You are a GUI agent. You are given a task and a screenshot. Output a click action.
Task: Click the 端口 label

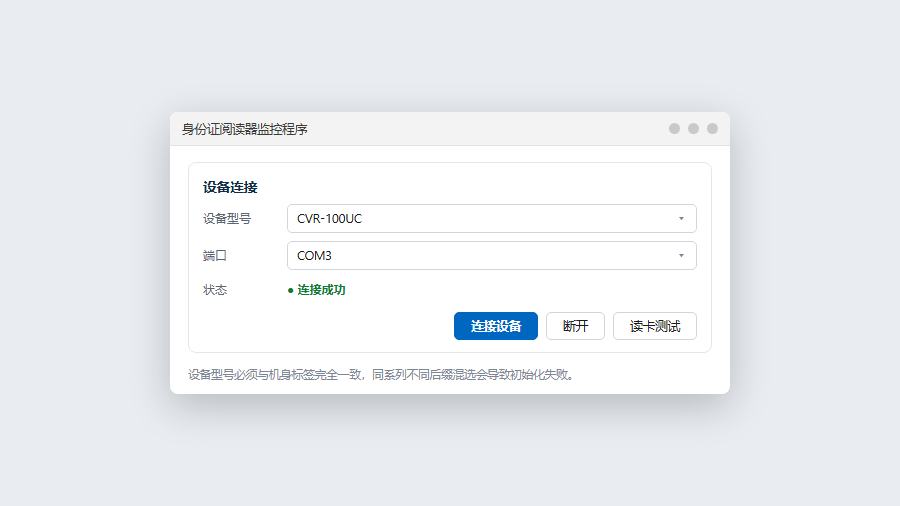[x=215, y=256]
